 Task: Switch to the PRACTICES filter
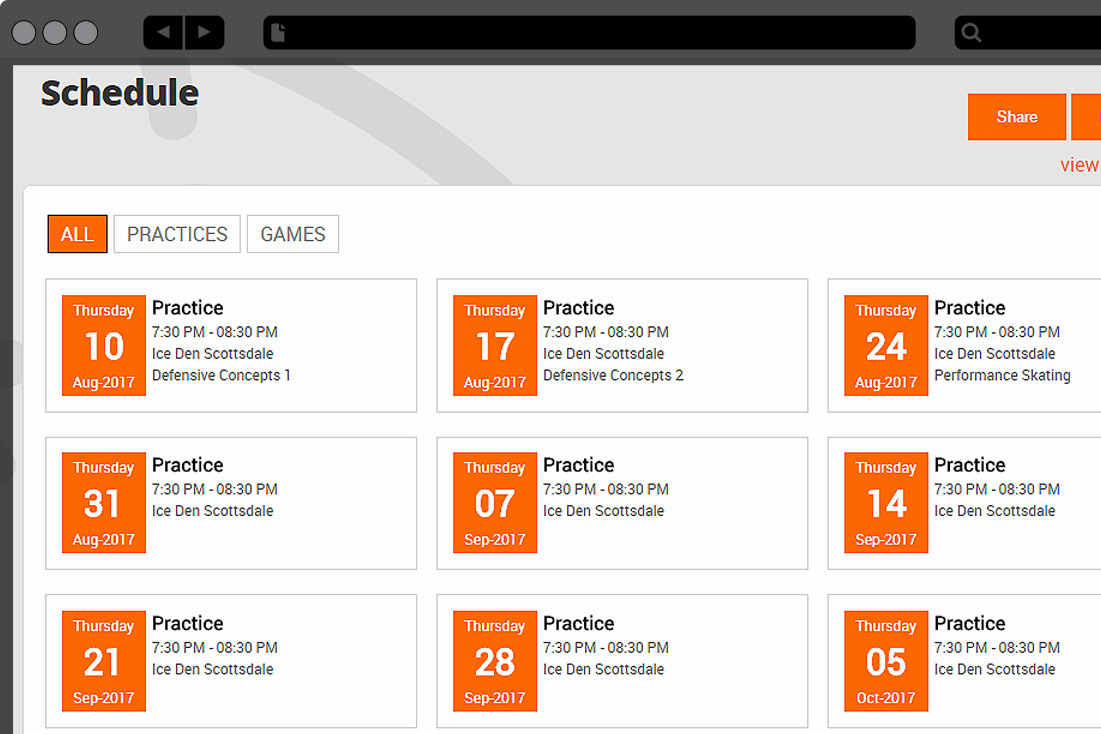177,234
